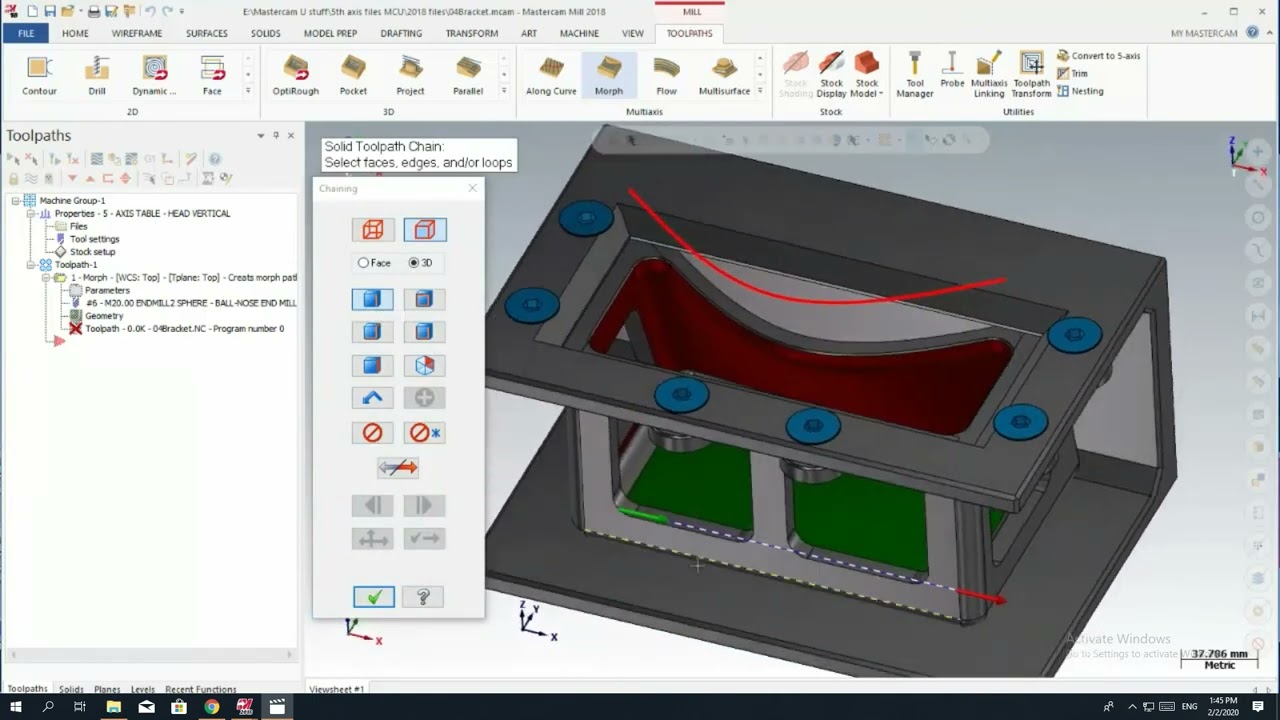Choose the Drill toolpath

(97, 75)
